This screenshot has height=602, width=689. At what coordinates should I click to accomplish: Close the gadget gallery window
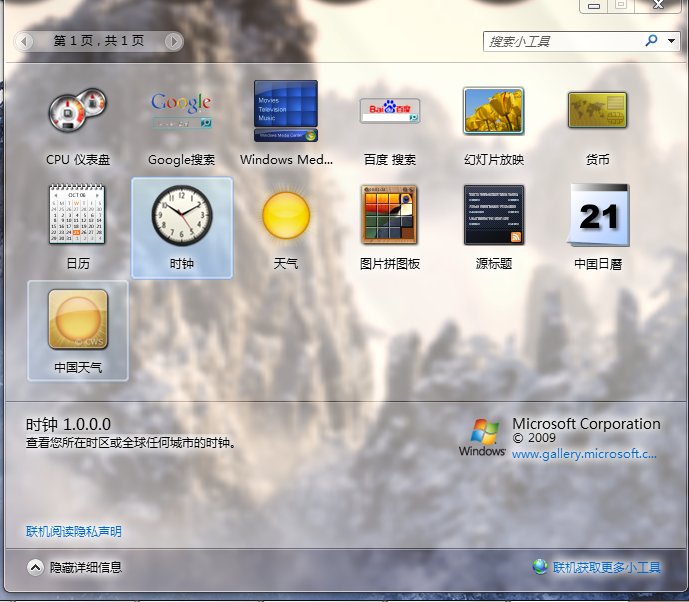pos(658,5)
